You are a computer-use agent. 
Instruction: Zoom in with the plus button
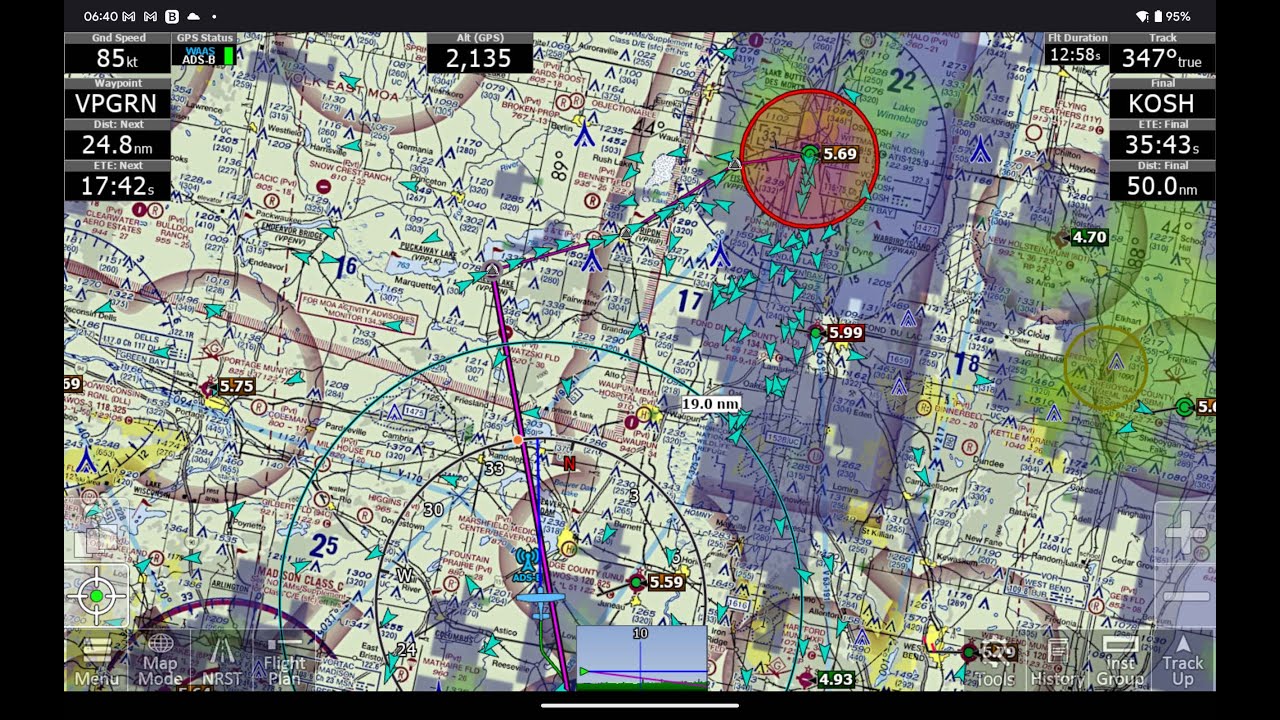click(1185, 532)
